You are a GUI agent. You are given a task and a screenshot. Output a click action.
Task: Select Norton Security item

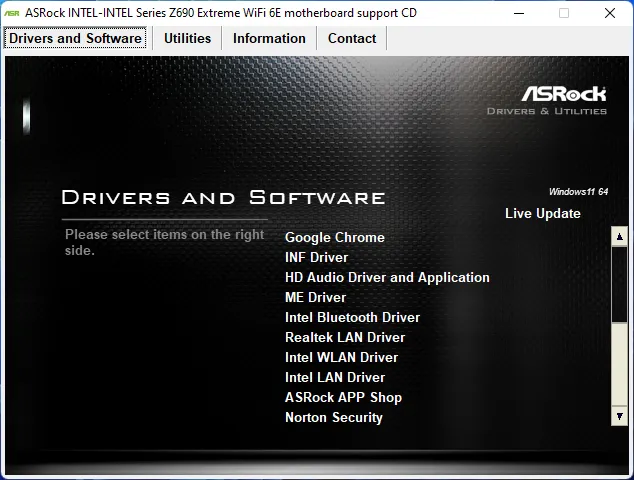click(x=334, y=417)
